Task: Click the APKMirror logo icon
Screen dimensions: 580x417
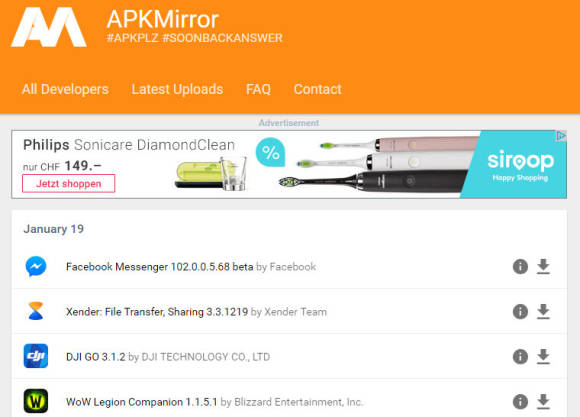Action: tap(49, 27)
